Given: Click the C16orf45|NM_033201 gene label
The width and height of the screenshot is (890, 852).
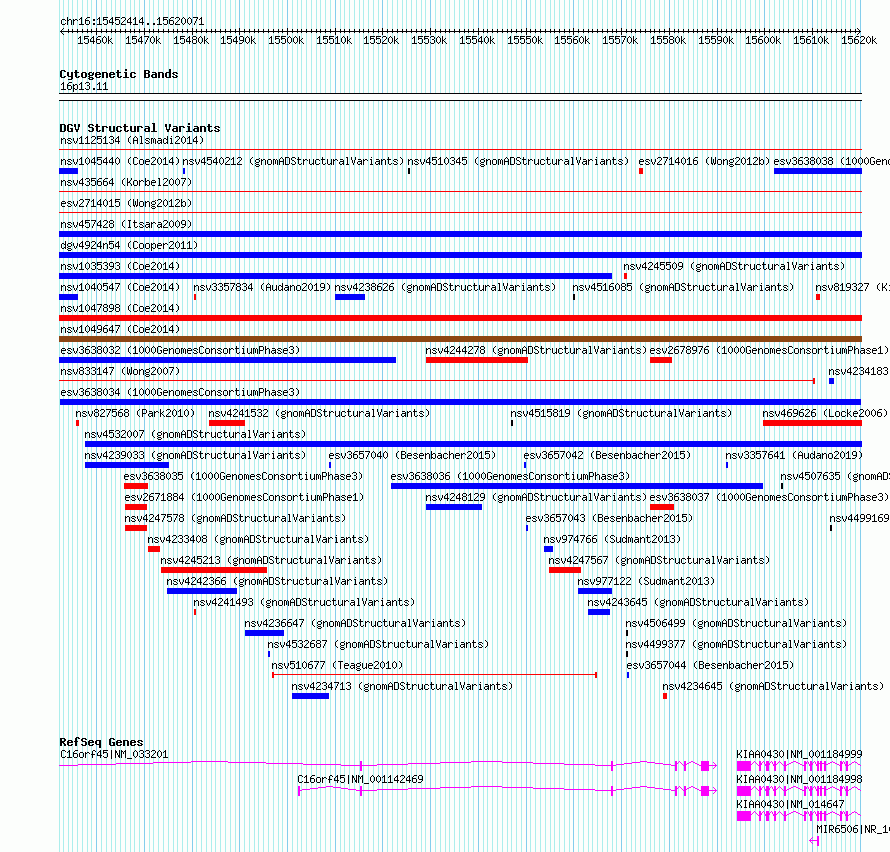Looking at the screenshot, I should [114, 754].
